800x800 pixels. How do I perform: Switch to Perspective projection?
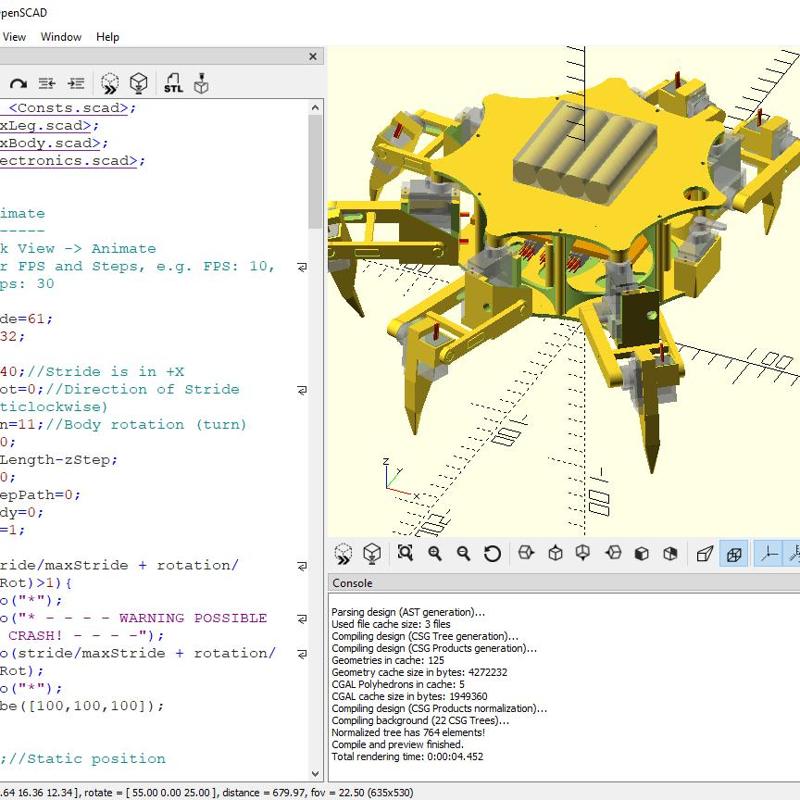coord(705,553)
